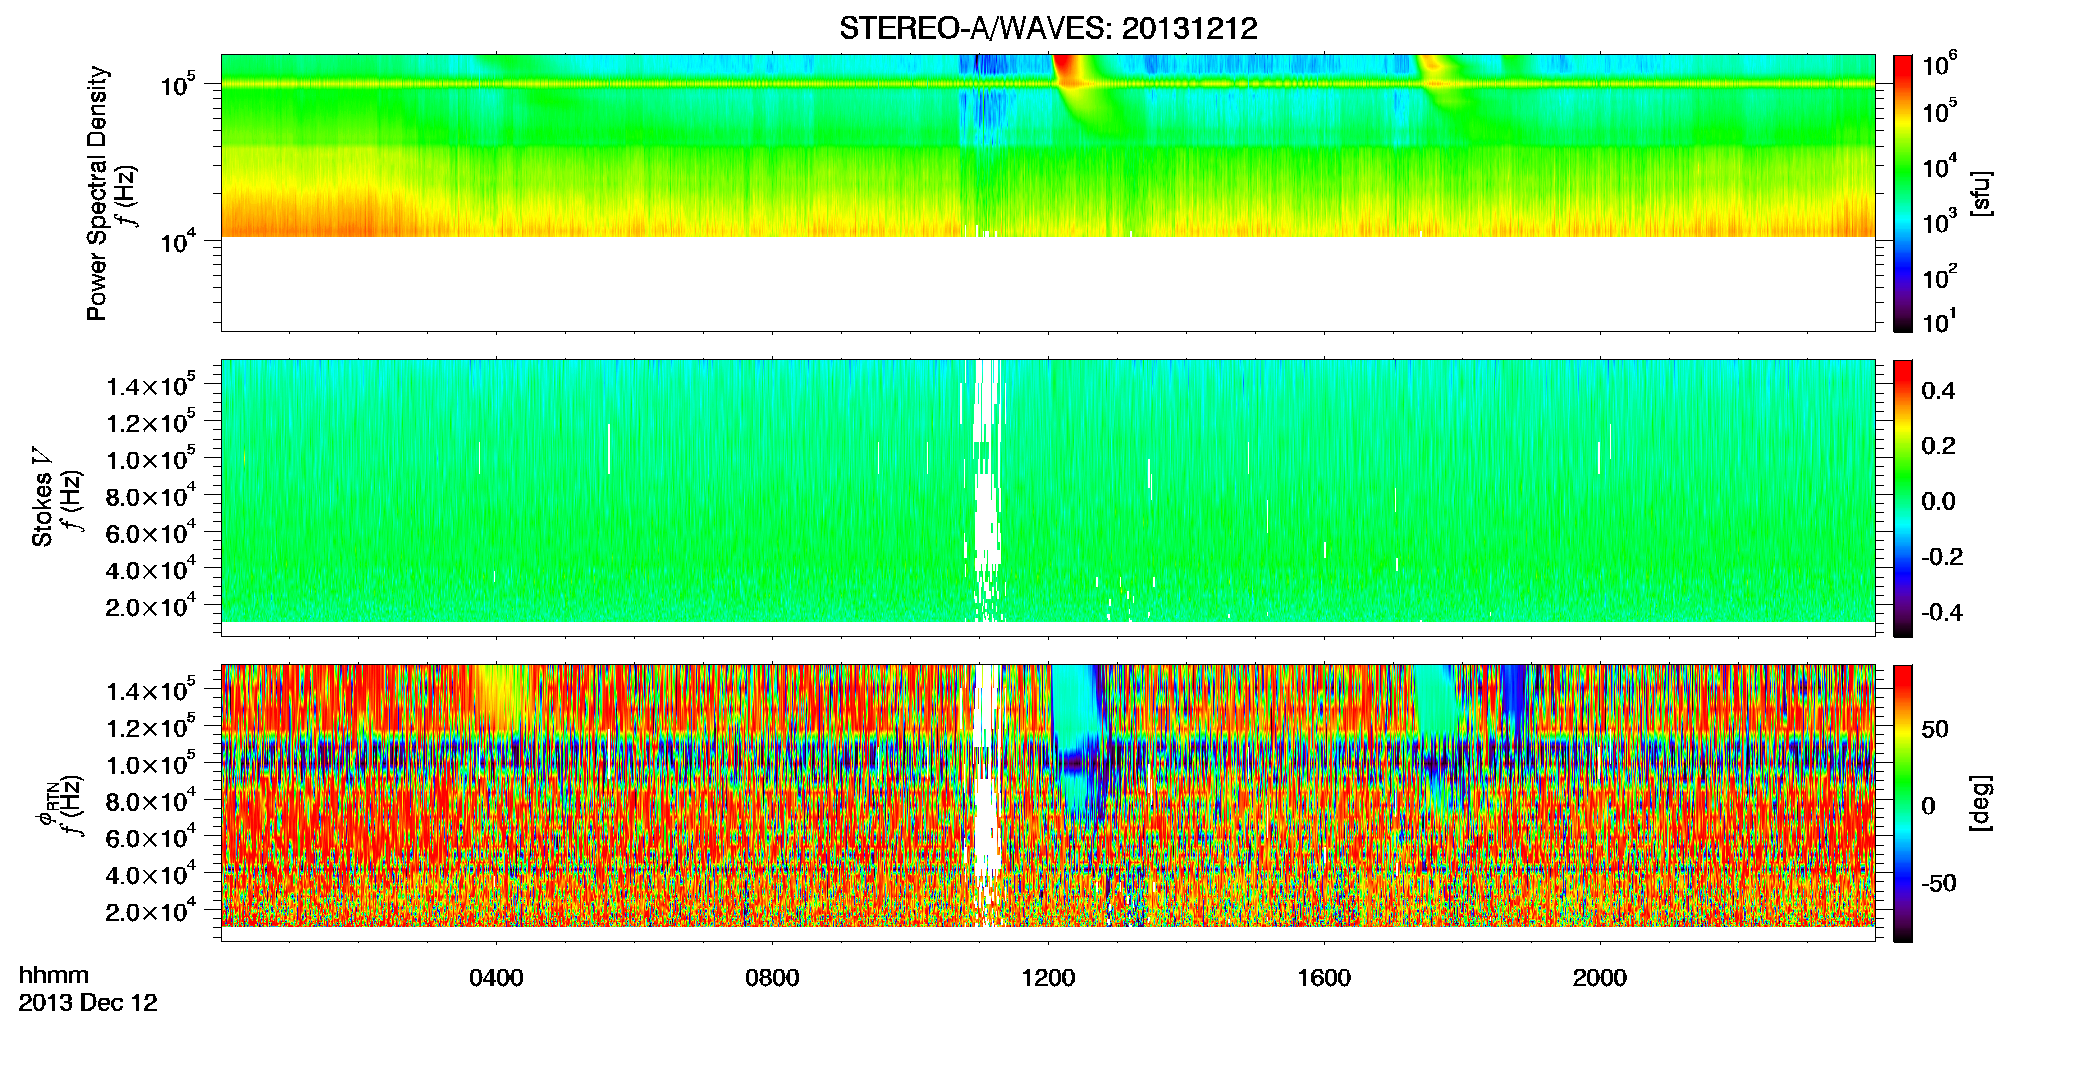Select the 2013 Dec 12 date label
The width and height of the screenshot is (2096, 1080).
[x=88, y=1003]
